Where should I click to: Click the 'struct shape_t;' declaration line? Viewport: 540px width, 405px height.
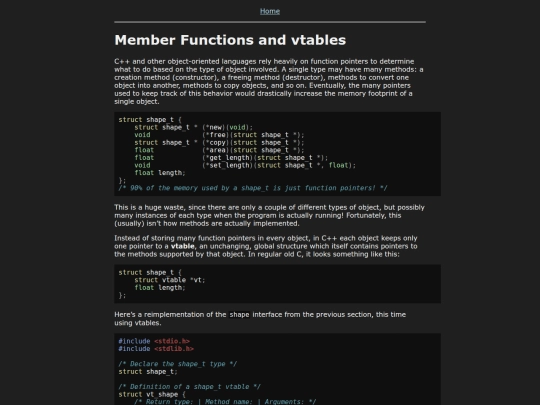coord(148,372)
